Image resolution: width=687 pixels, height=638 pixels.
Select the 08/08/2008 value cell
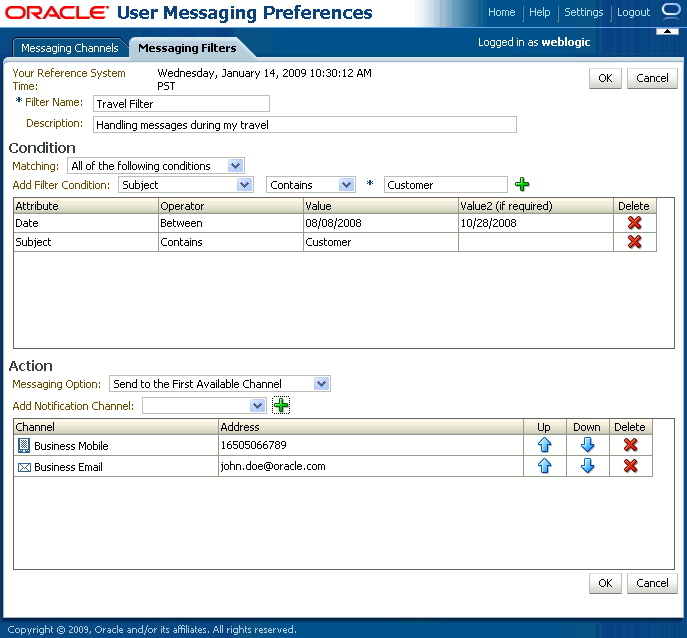point(381,223)
